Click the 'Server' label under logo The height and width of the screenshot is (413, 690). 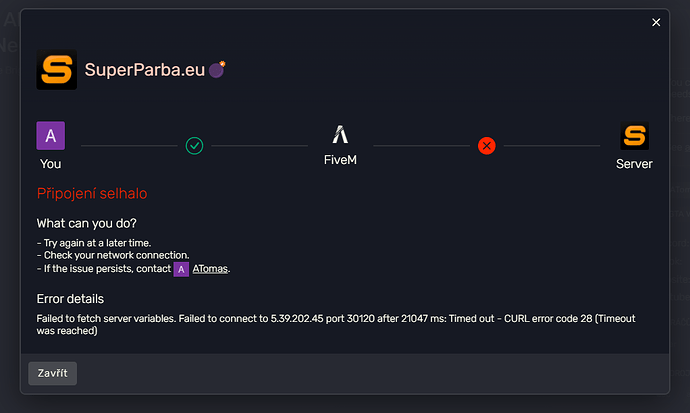[x=634, y=164]
